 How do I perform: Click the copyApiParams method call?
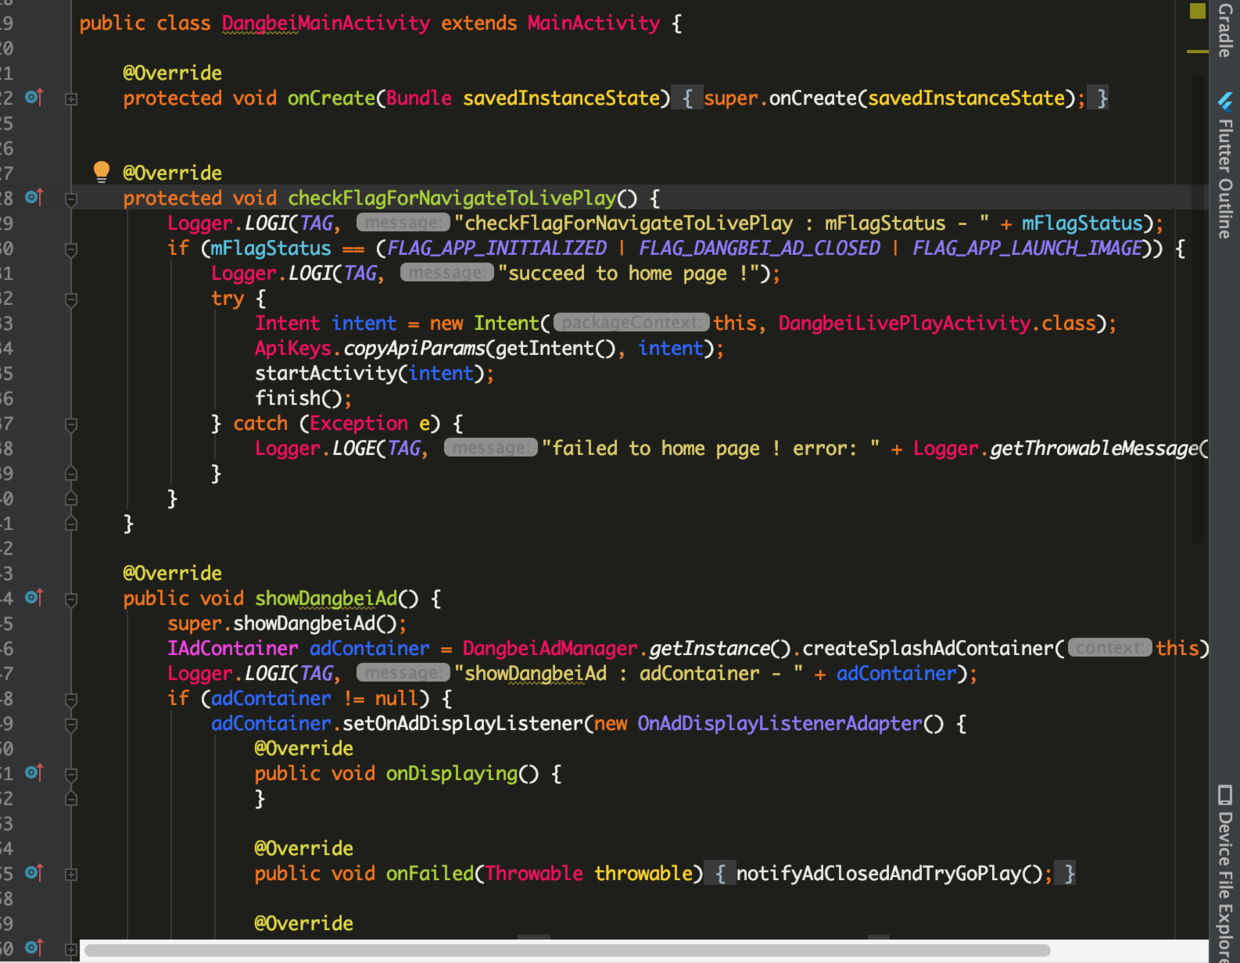pyautogui.click(x=415, y=348)
